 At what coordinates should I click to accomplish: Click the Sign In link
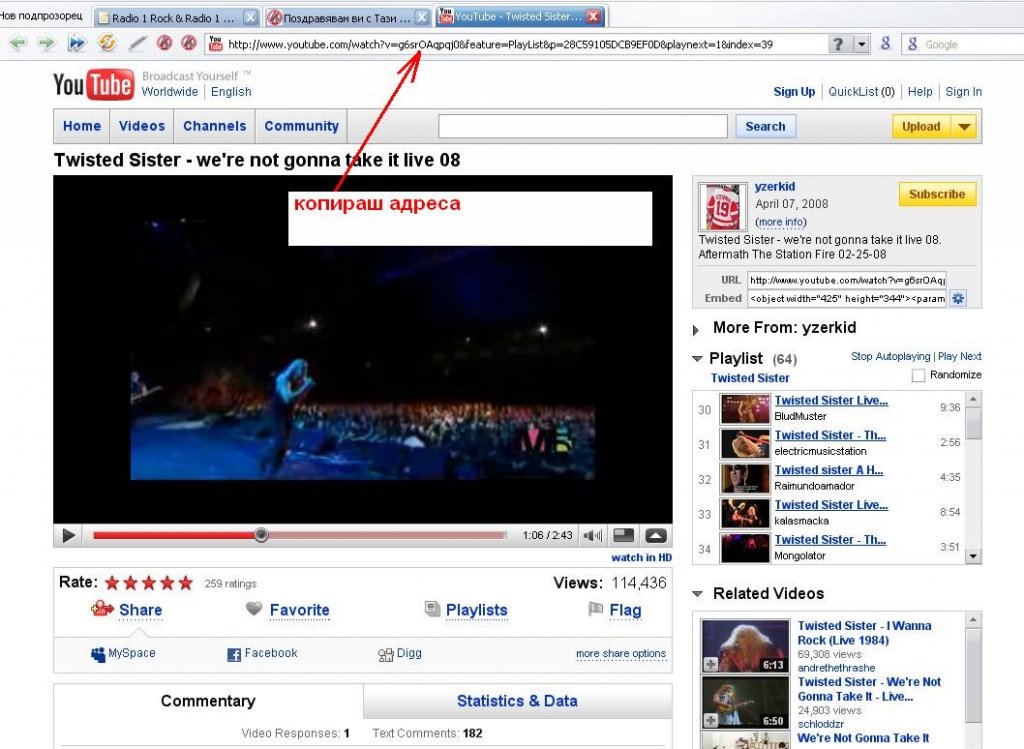tap(963, 91)
